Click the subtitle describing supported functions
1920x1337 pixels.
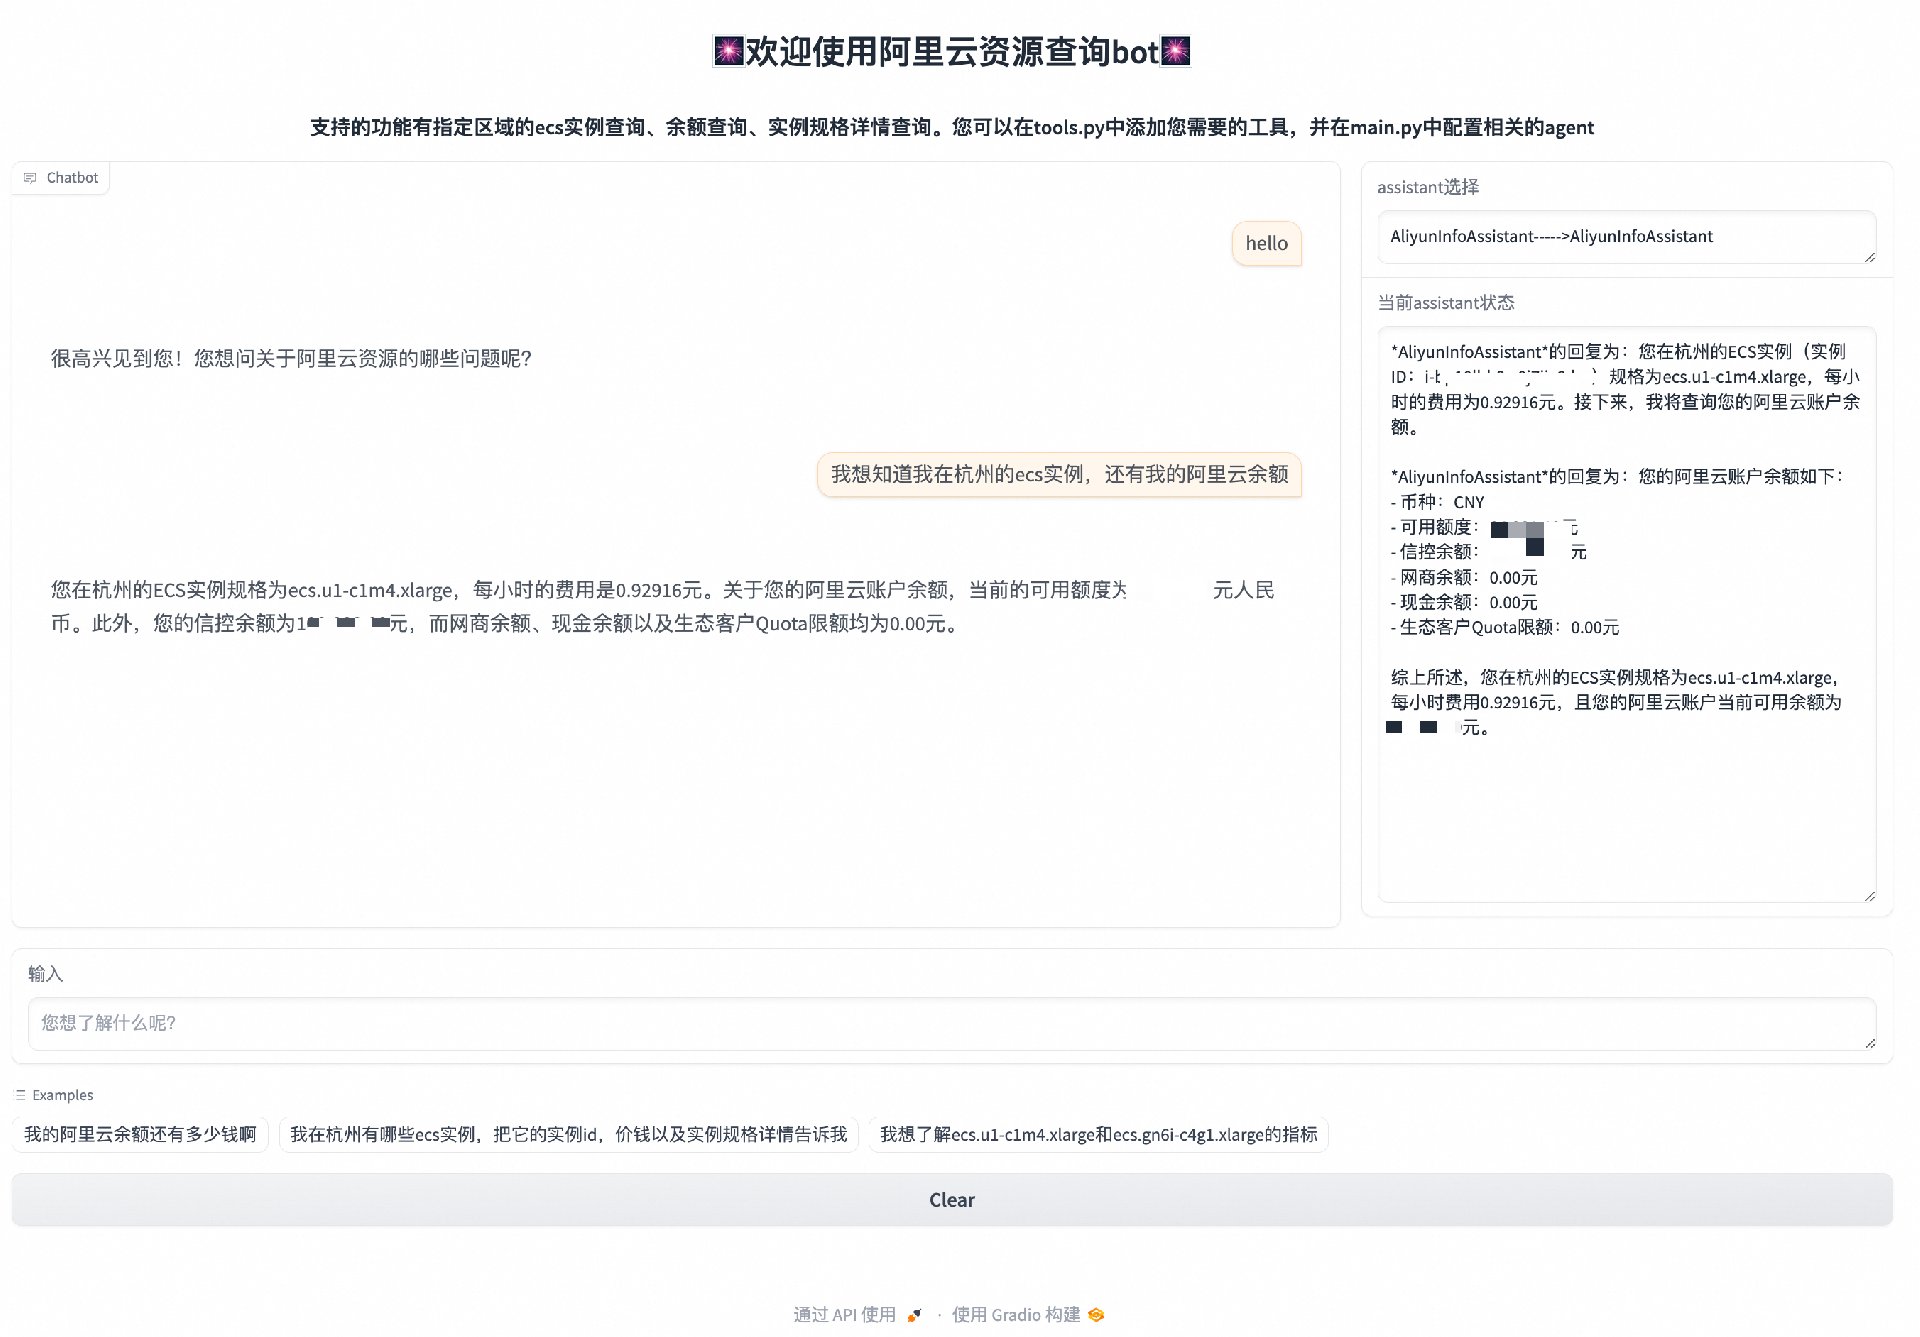[952, 127]
